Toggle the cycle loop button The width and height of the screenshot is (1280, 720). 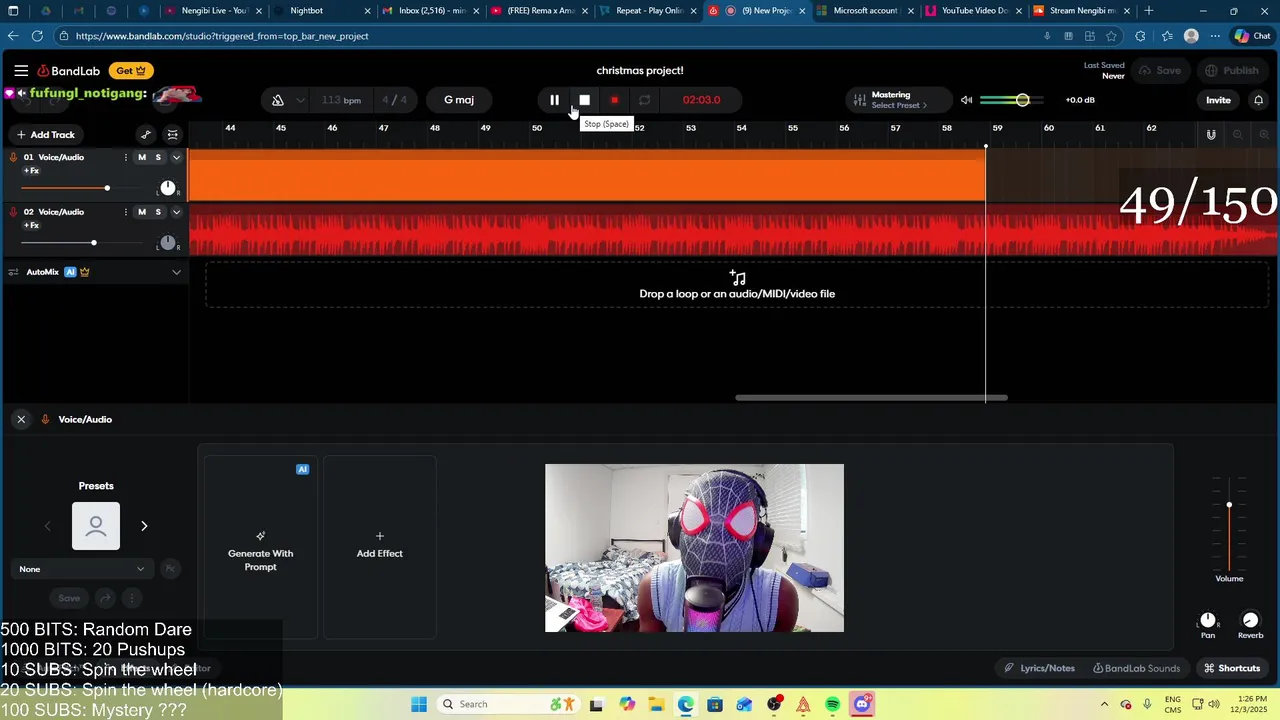[x=645, y=100]
